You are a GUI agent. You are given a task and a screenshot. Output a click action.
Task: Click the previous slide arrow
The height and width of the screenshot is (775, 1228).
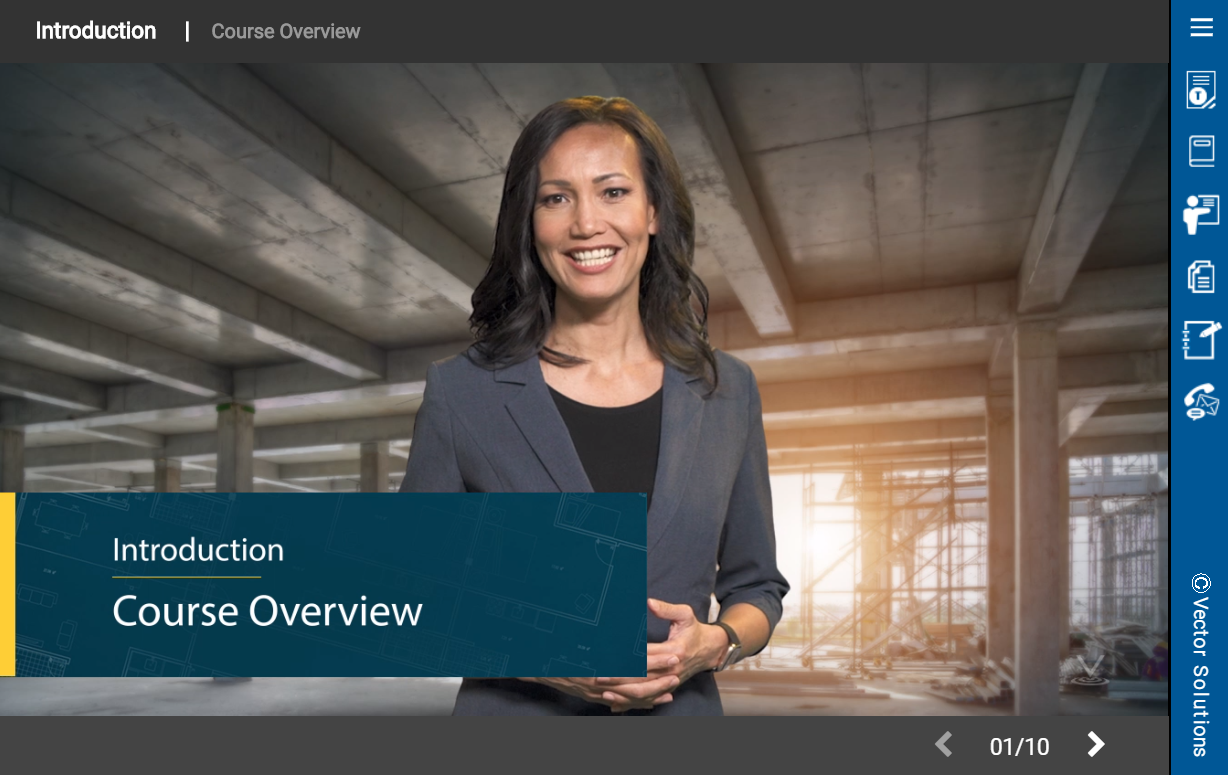[943, 744]
